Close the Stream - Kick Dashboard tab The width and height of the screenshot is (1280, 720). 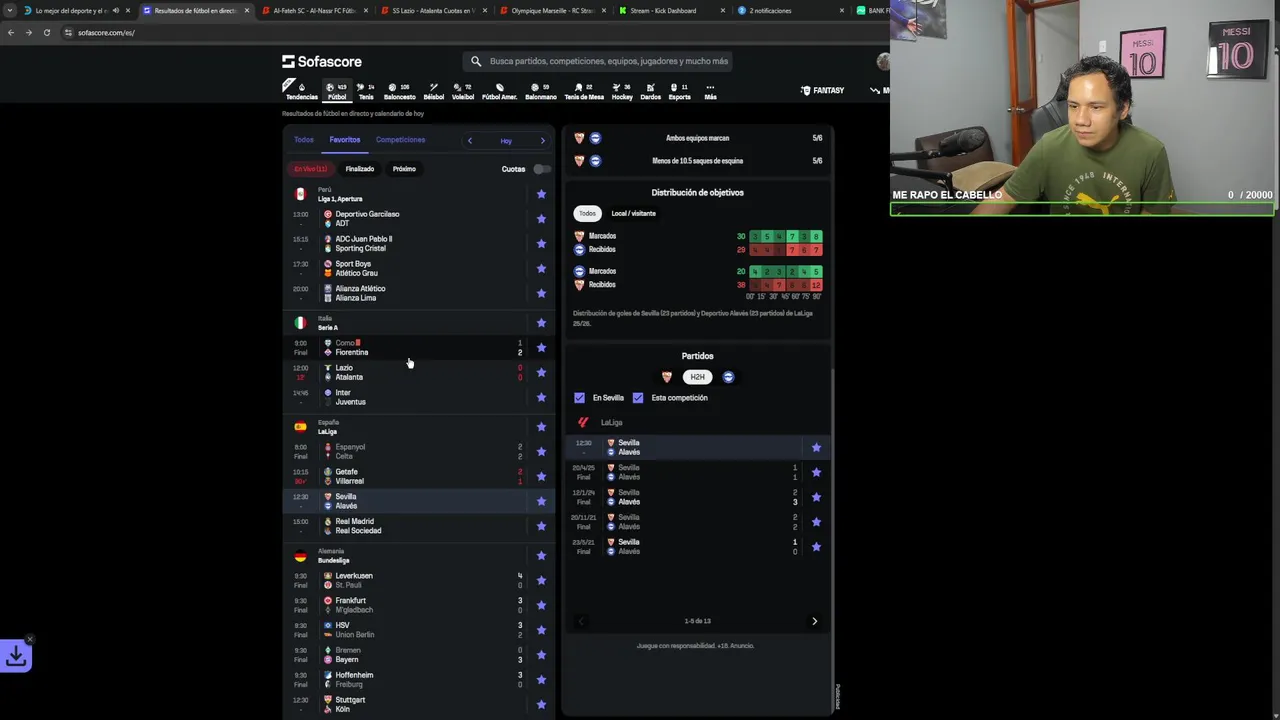click(722, 11)
